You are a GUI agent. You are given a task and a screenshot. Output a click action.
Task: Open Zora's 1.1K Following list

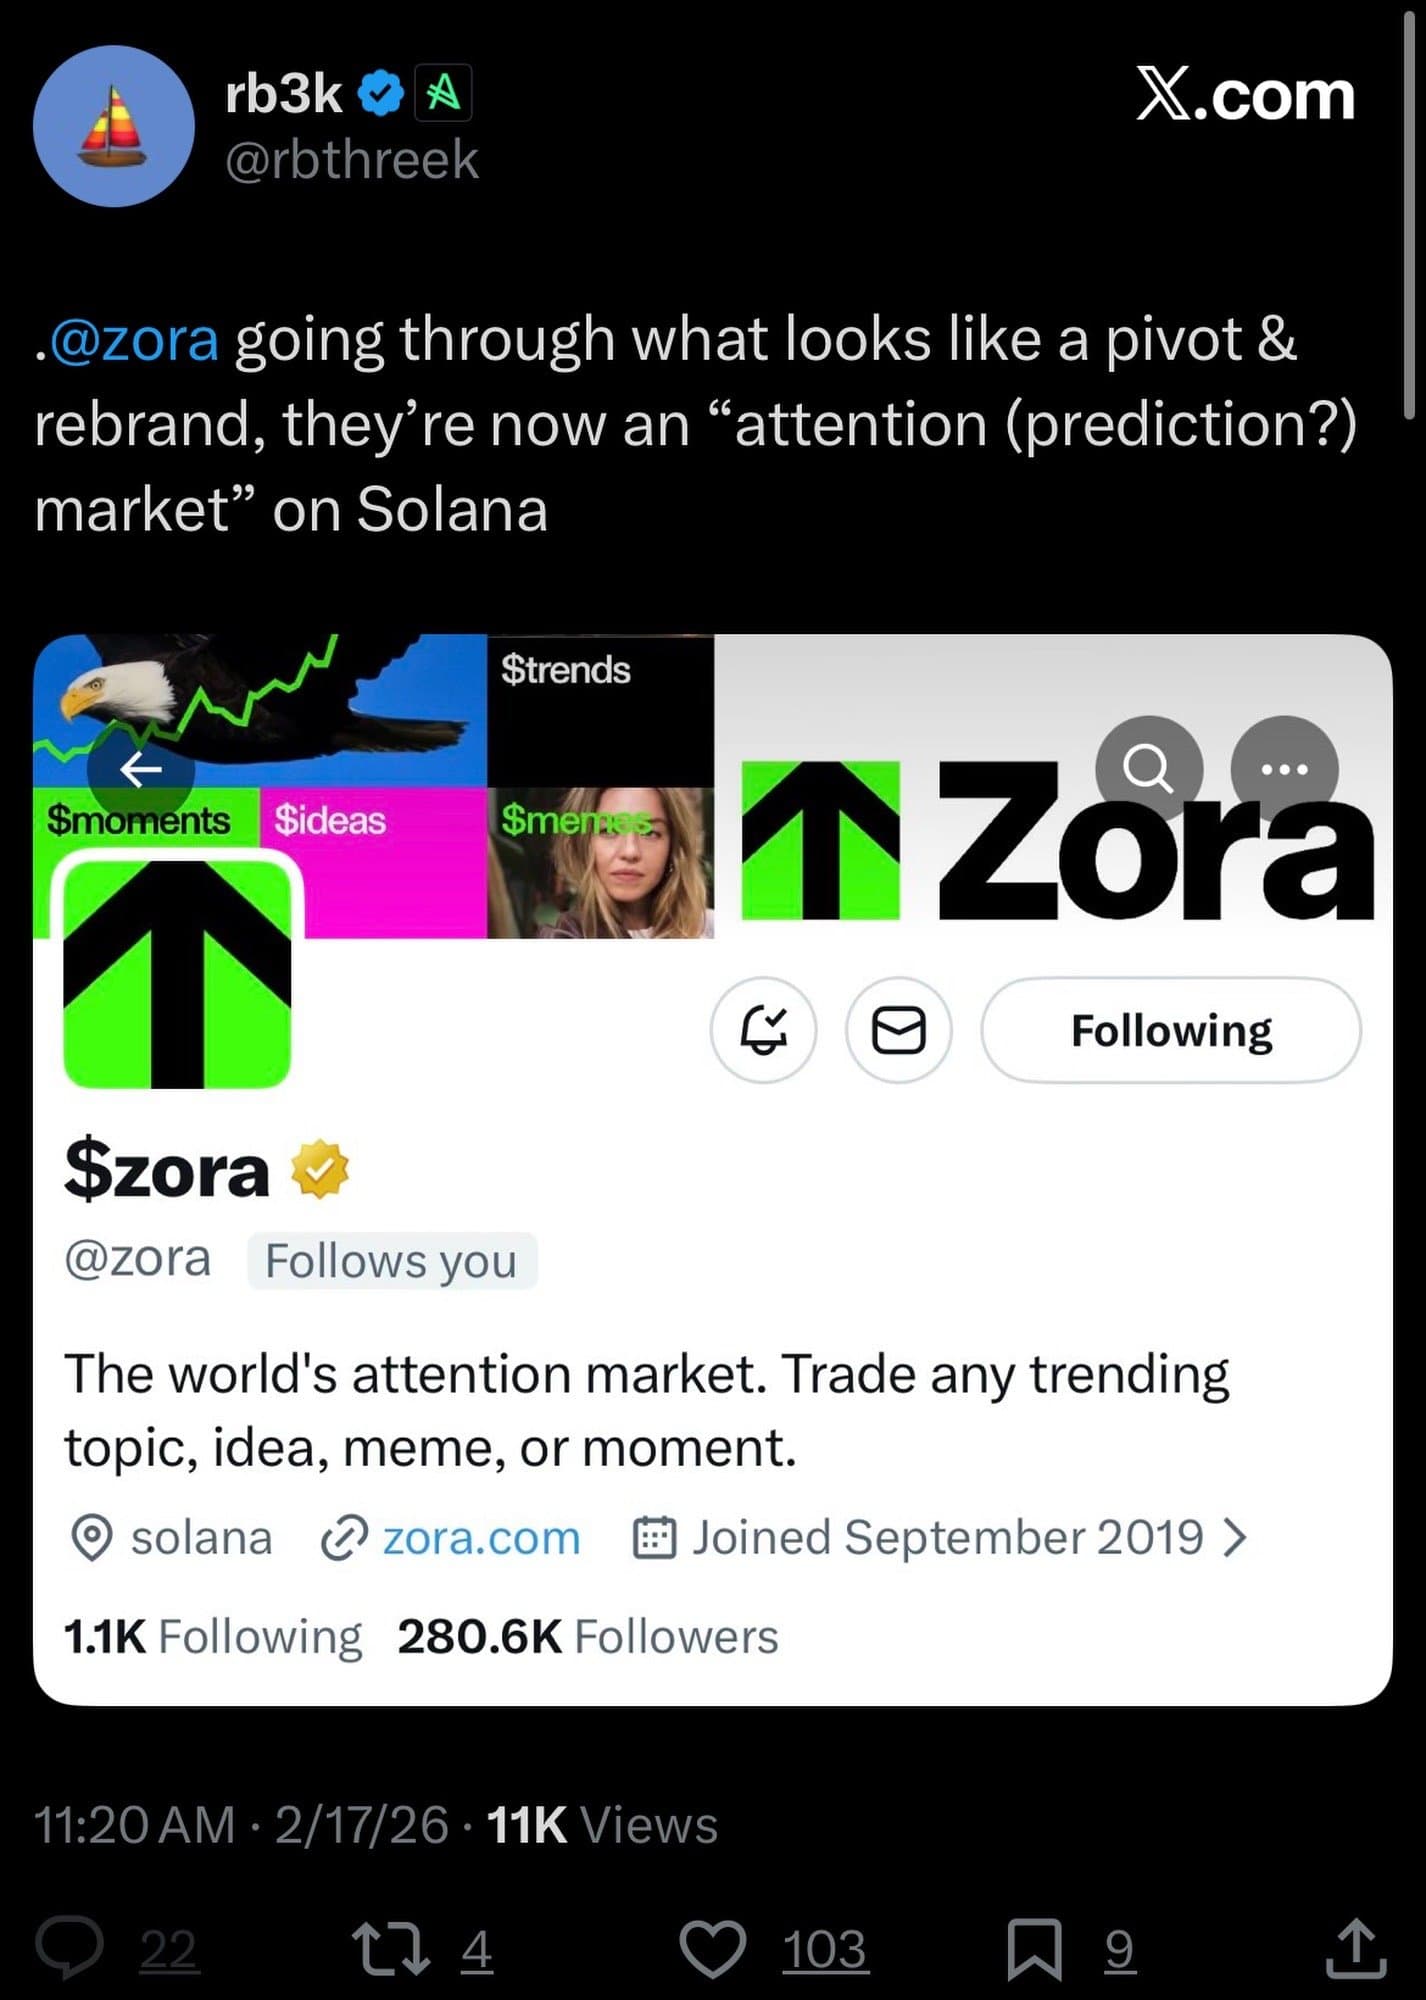coord(212,1637)
